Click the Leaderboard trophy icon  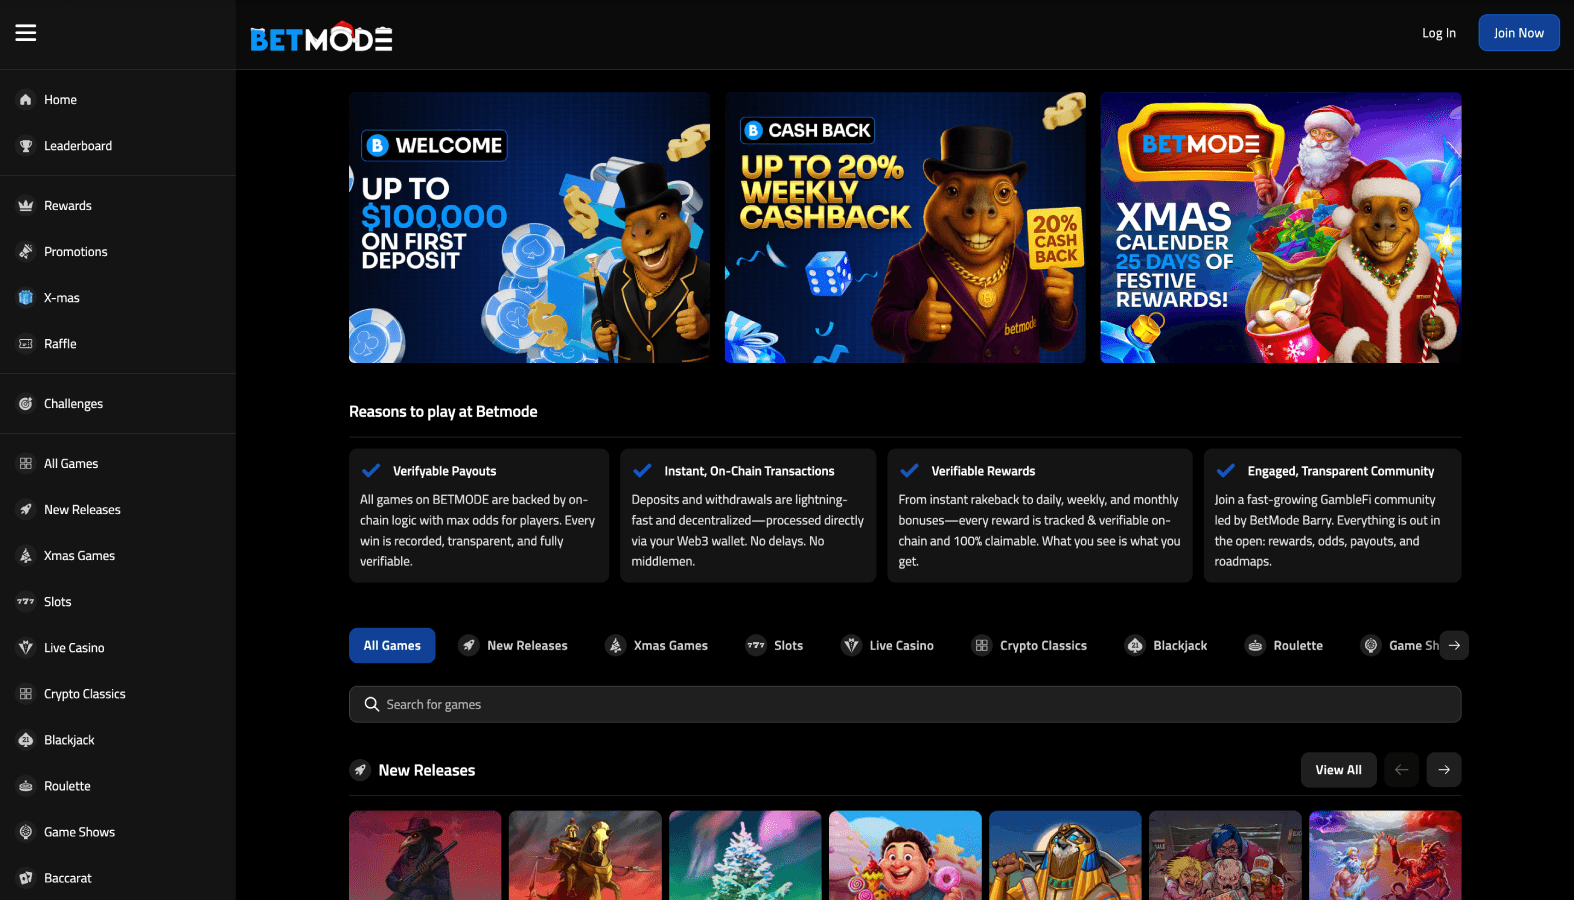point(26,146)
